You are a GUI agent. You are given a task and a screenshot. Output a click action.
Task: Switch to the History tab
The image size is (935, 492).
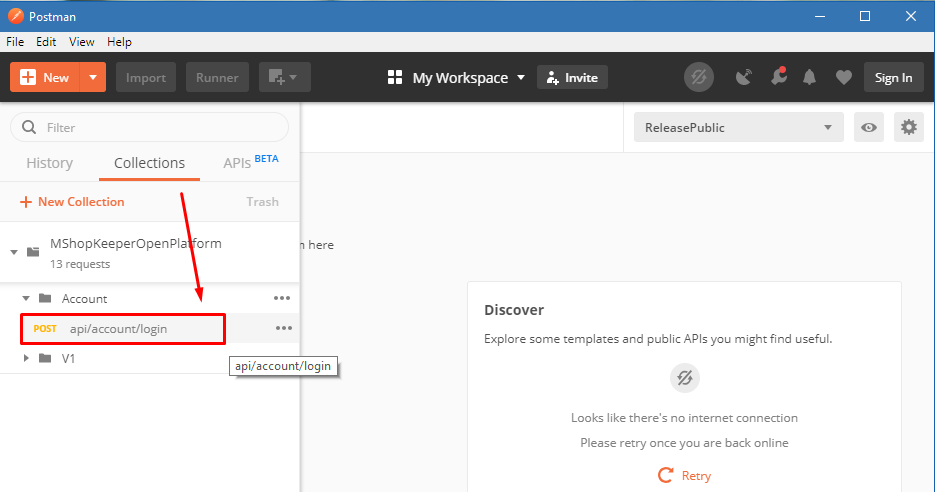click(49, 163)
